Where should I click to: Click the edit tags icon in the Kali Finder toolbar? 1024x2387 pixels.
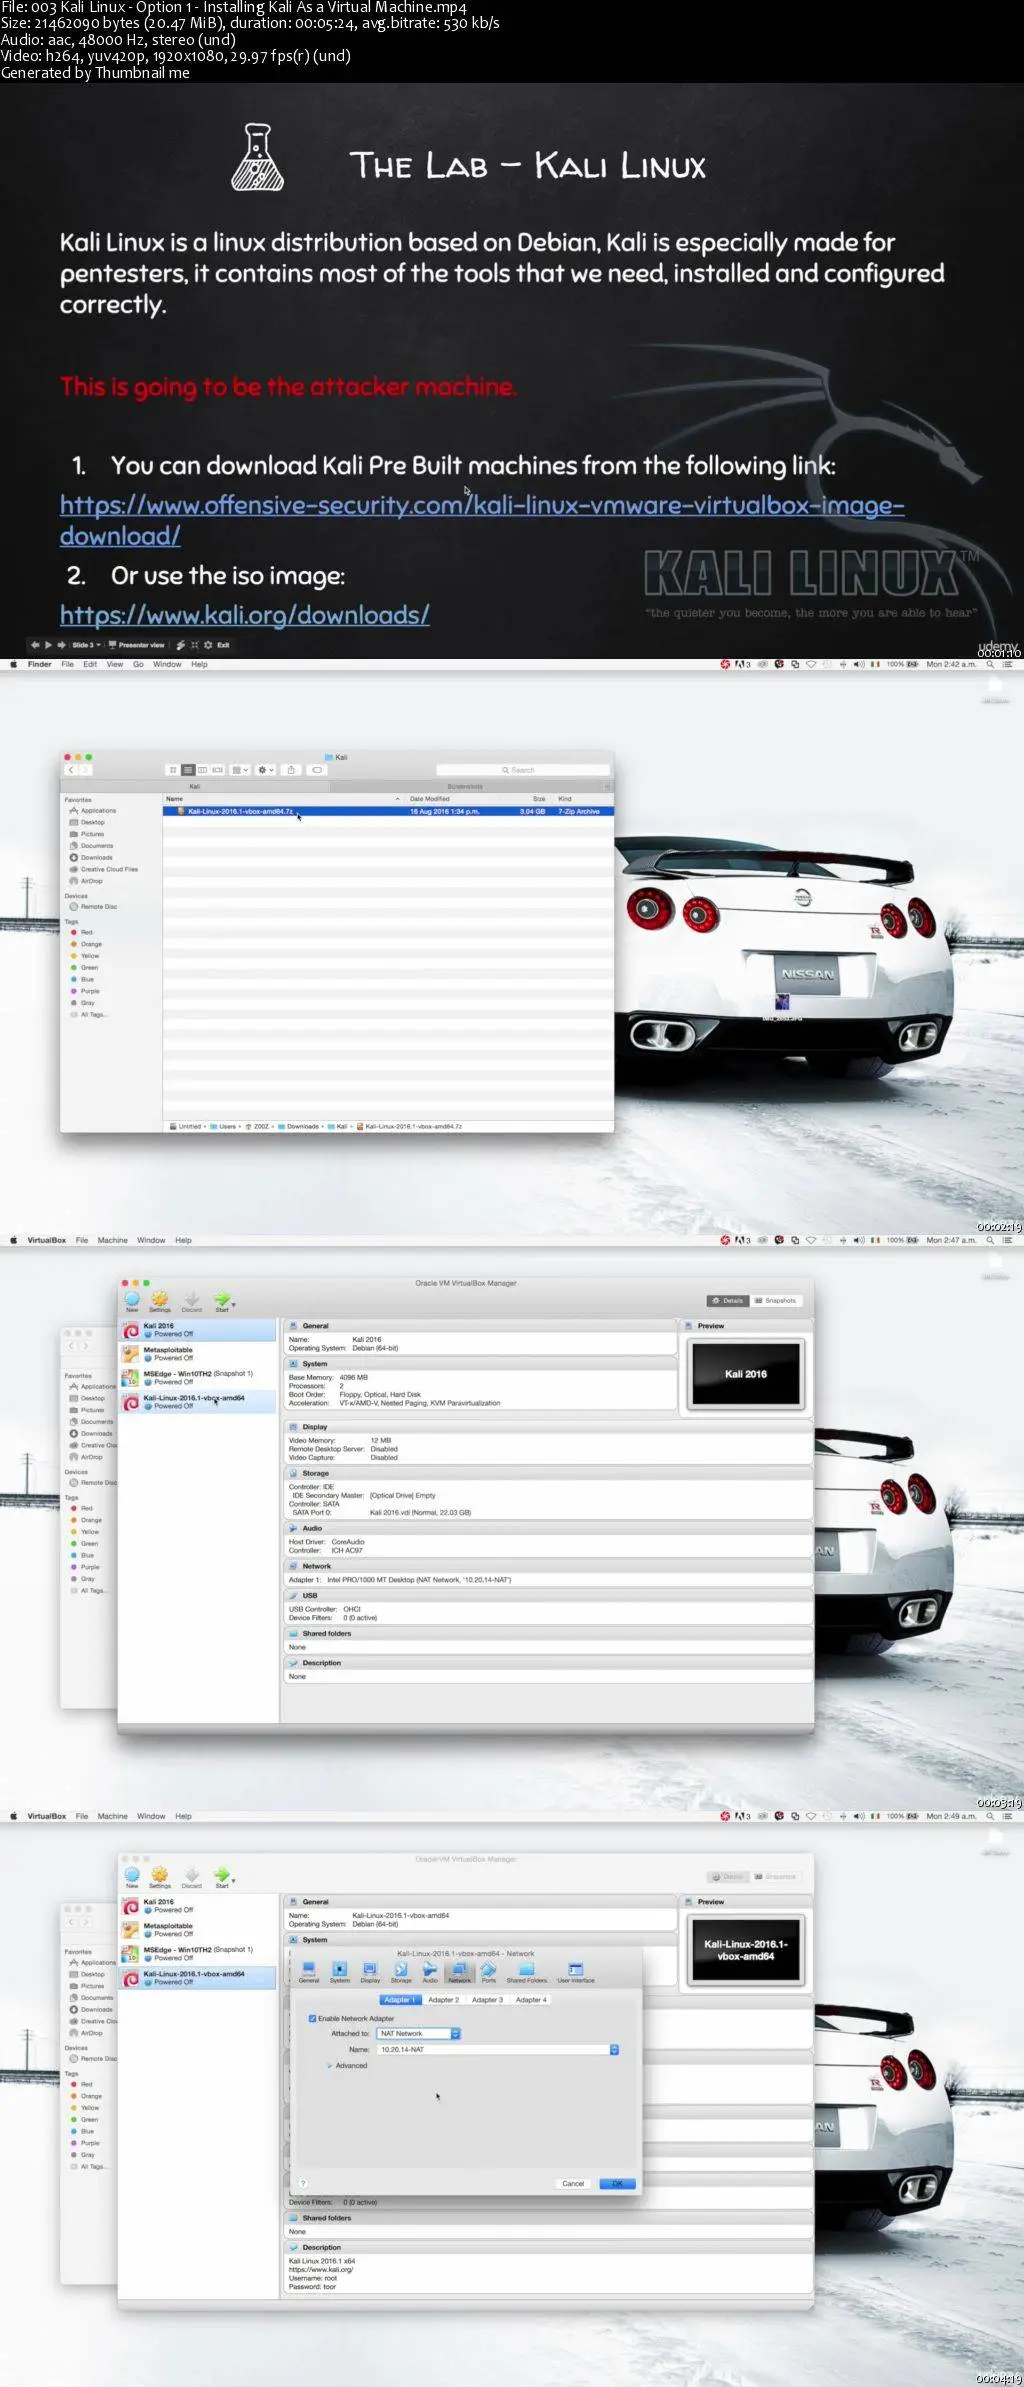317,770
